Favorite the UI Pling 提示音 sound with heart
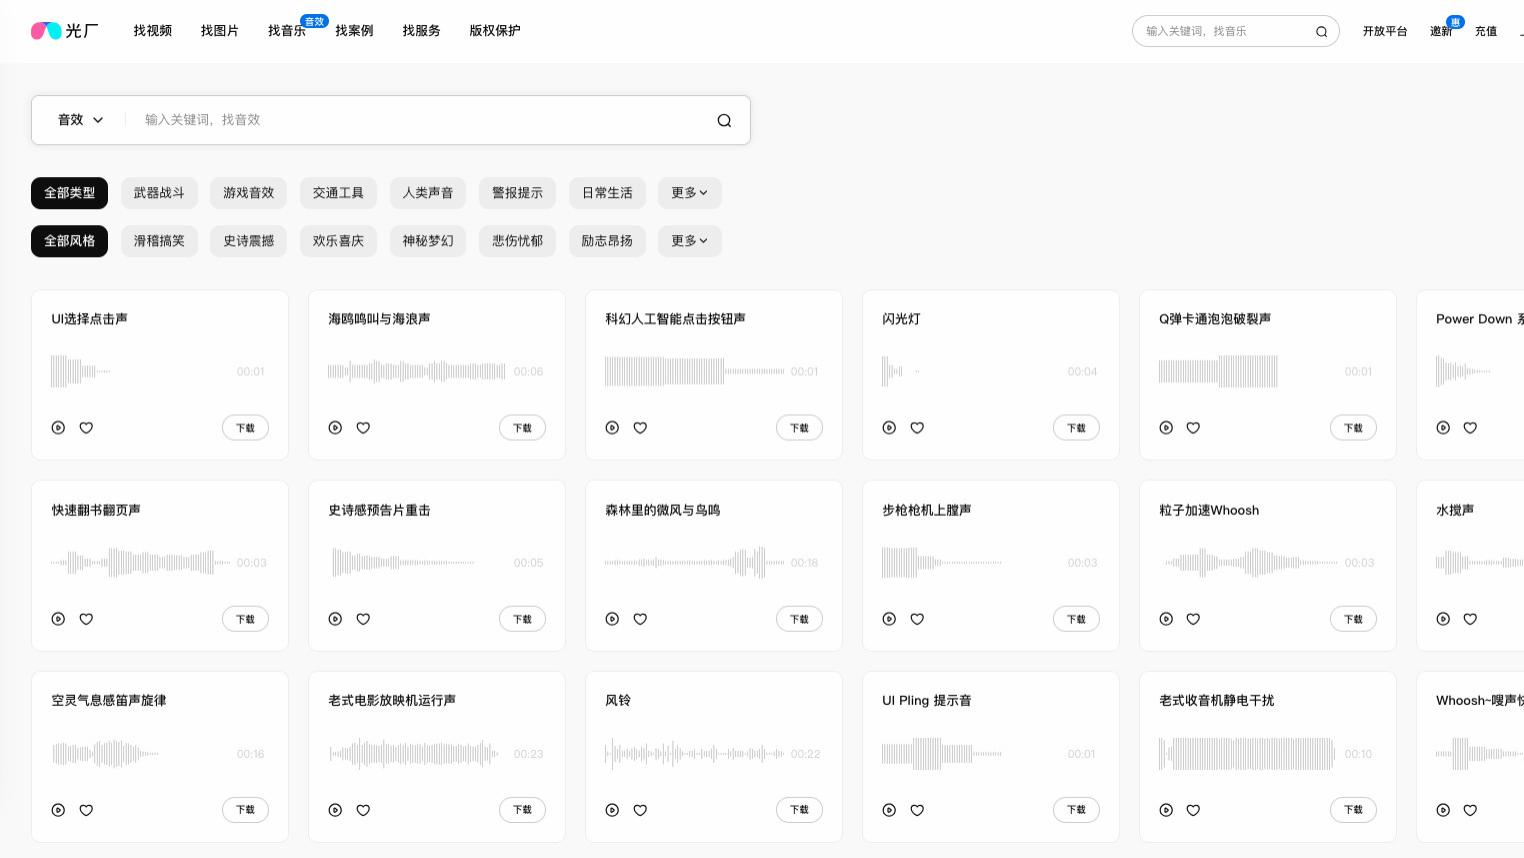The width and height of the screenshot is (1524, 858). pyautogui.click(x=917, y=810)
